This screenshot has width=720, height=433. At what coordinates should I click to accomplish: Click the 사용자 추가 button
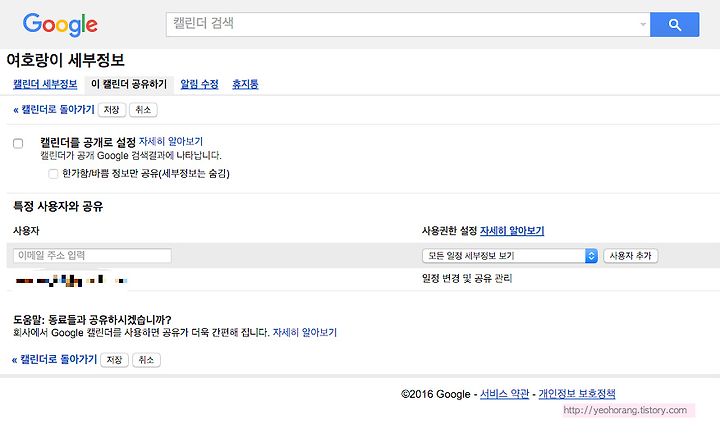(x=630, y=256)
